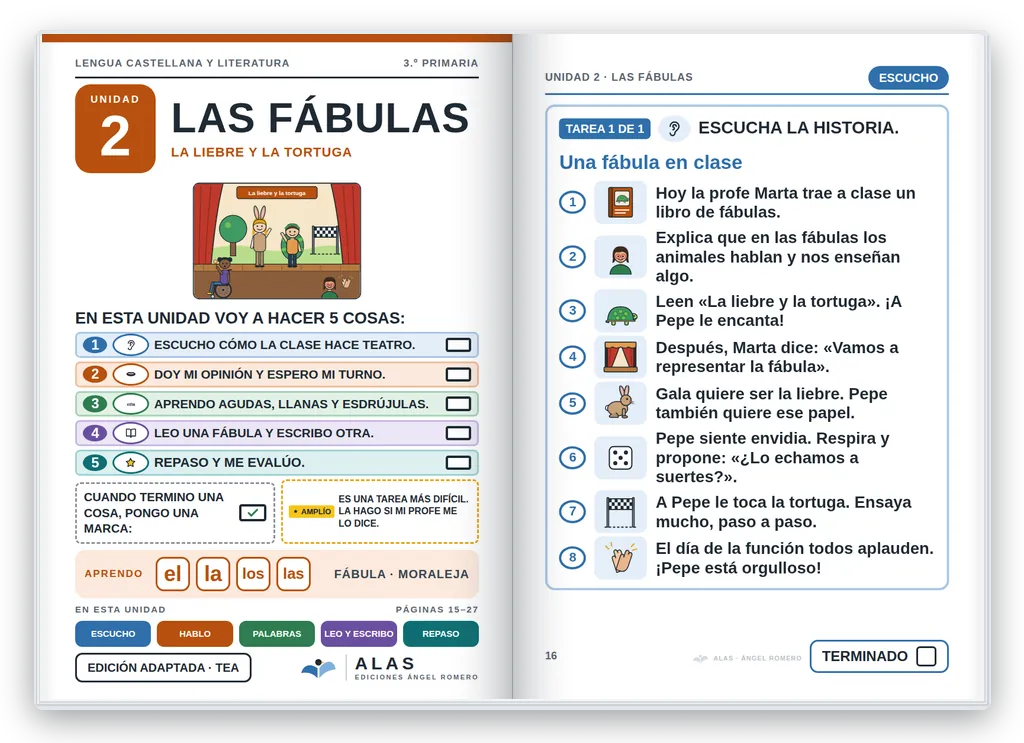Click the TAREA 1 DE 1 badge

pos(605,129)
